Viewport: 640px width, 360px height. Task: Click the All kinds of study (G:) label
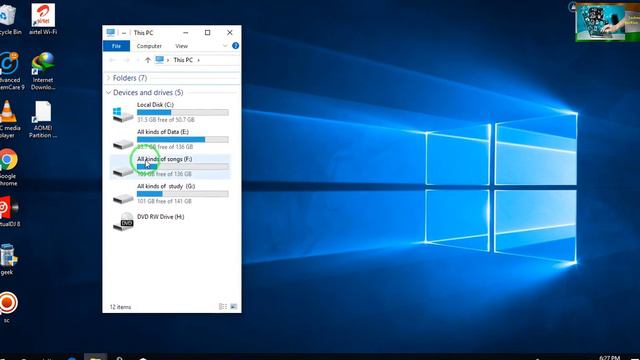(x=166, y=186)
